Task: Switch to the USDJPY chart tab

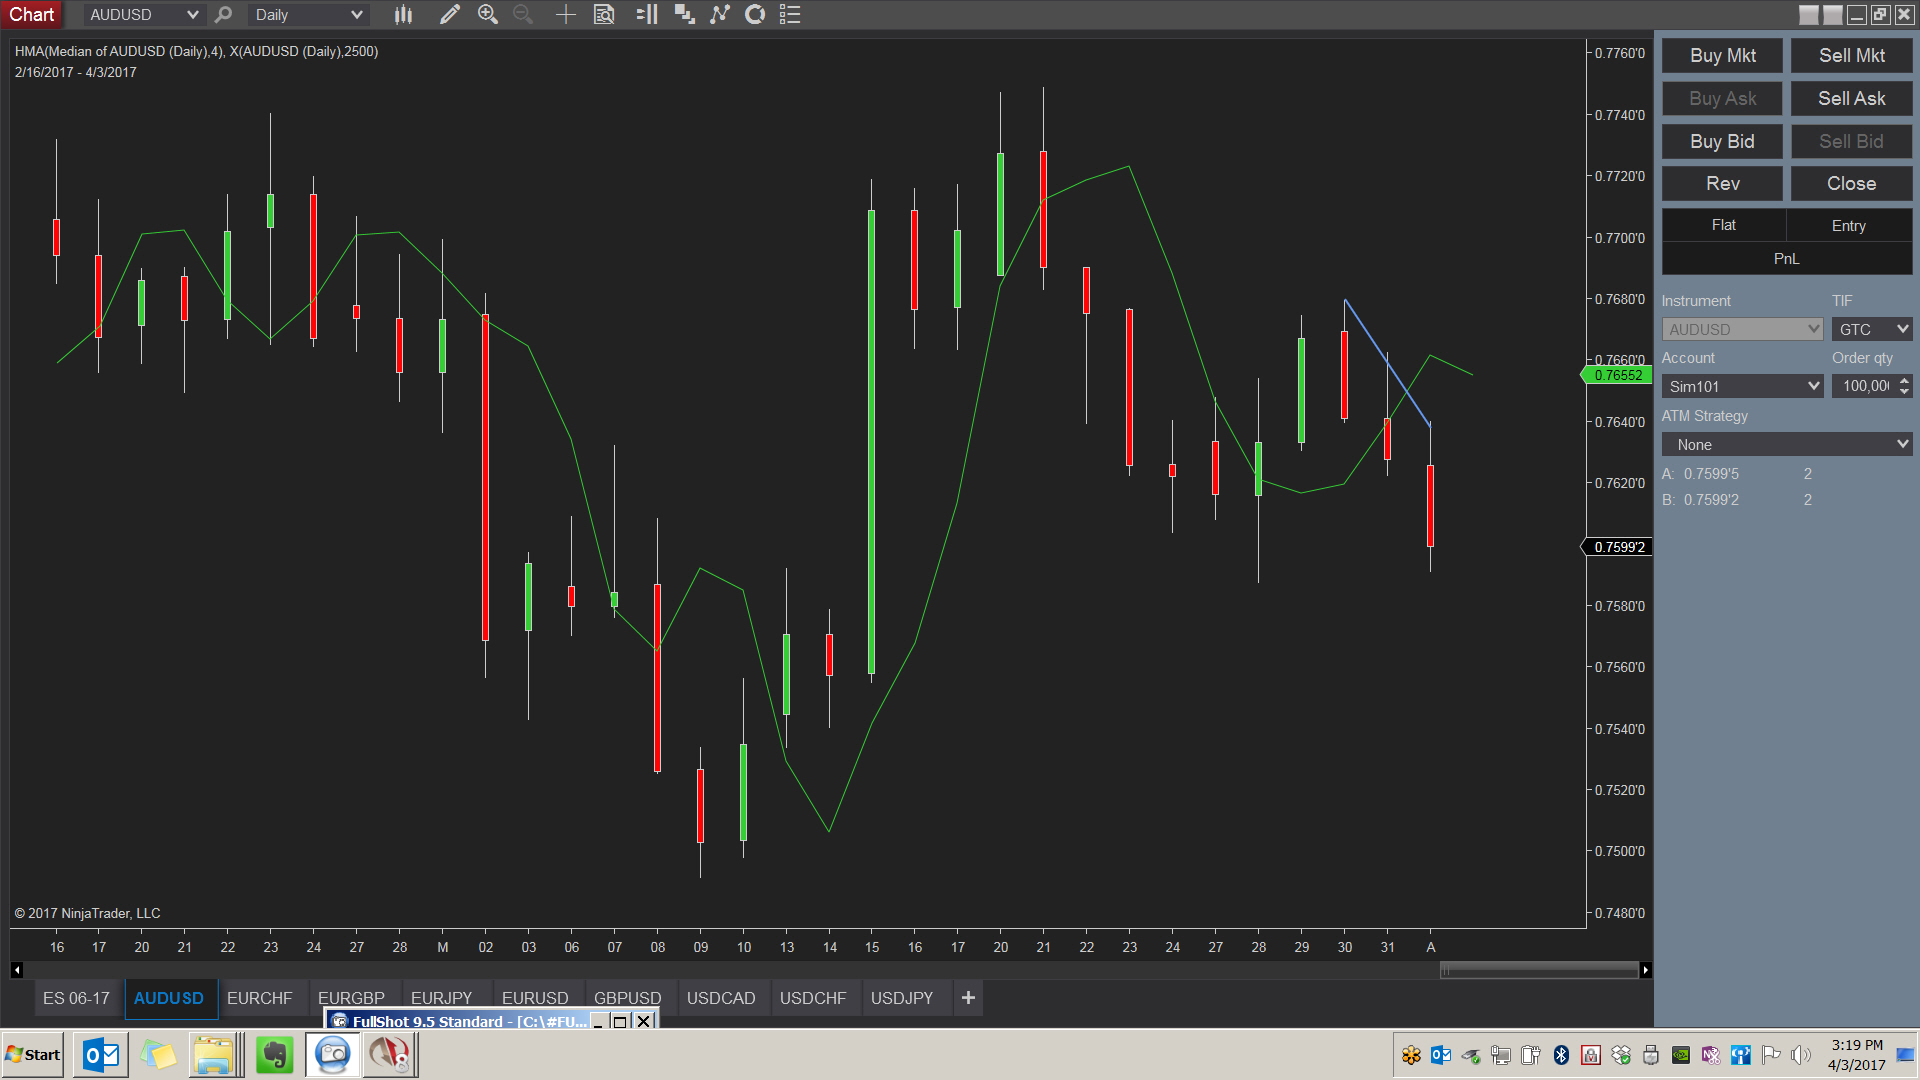Action: coord(901,998)
